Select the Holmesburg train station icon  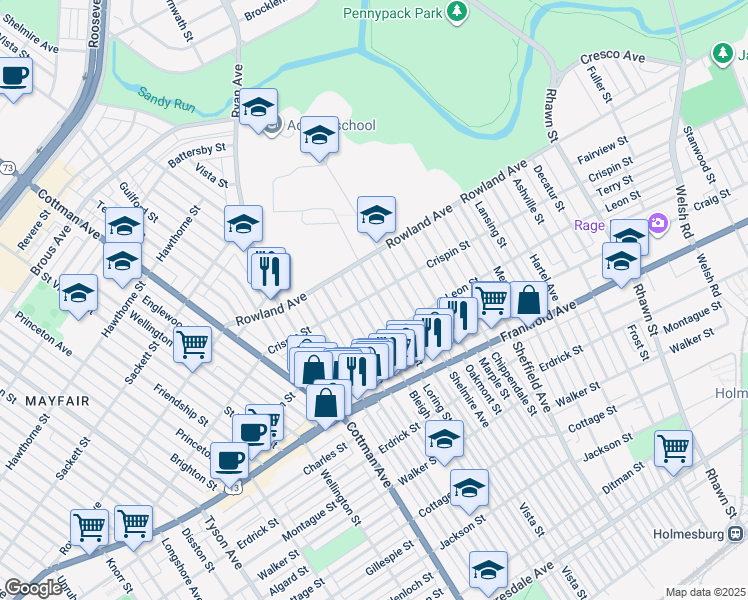(735, 534)
